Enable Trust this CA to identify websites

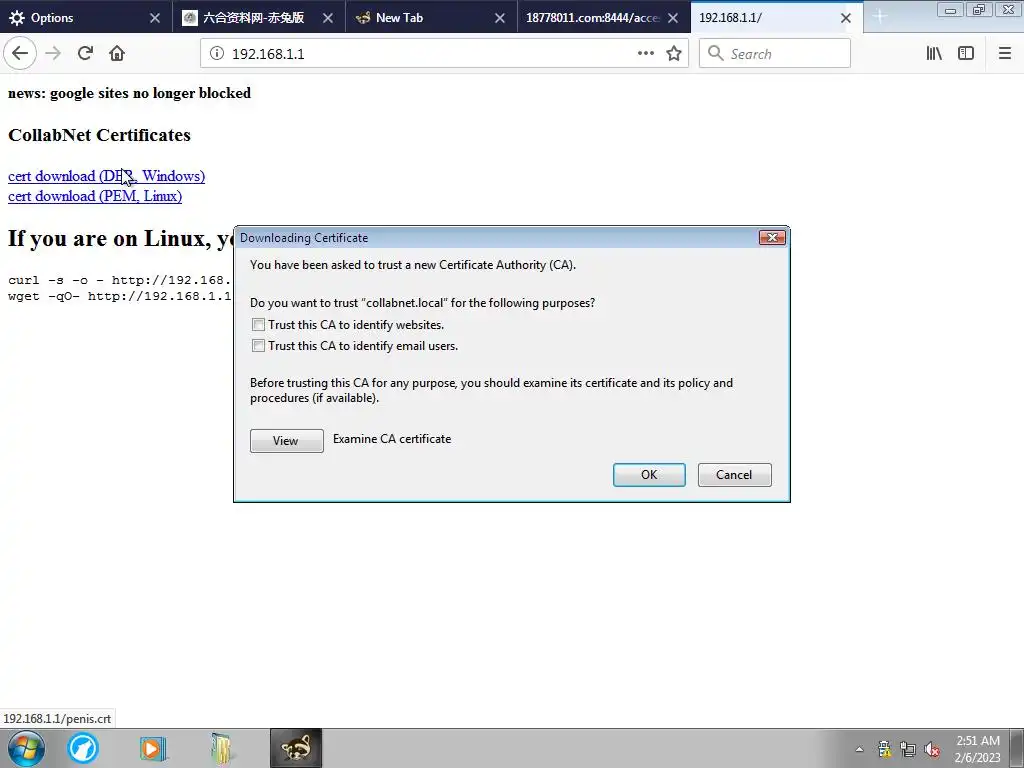coord(259,325)
